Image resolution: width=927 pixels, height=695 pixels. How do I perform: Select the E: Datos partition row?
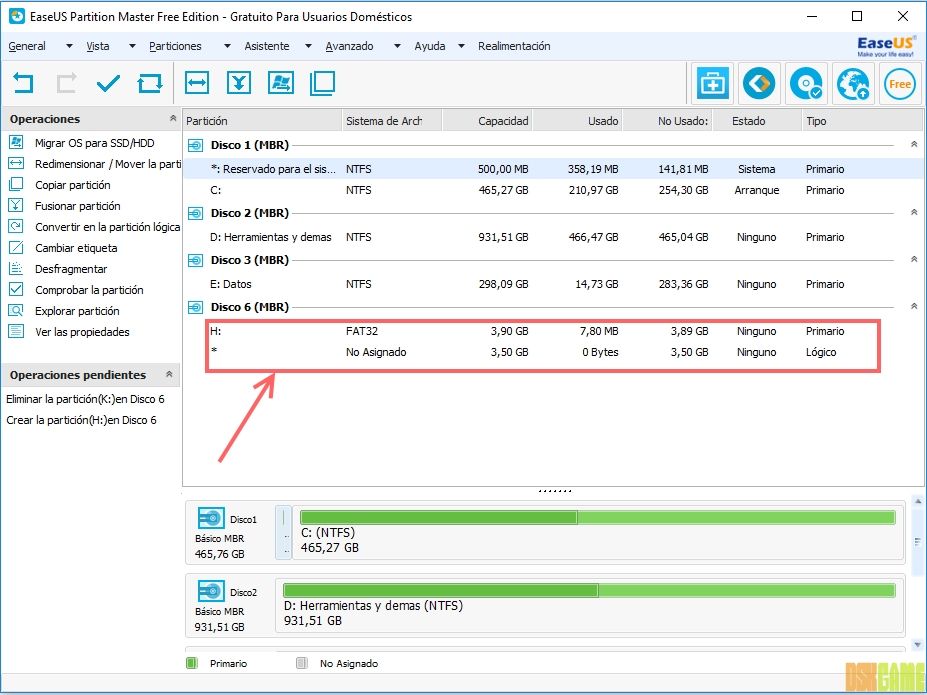[540, 284]
